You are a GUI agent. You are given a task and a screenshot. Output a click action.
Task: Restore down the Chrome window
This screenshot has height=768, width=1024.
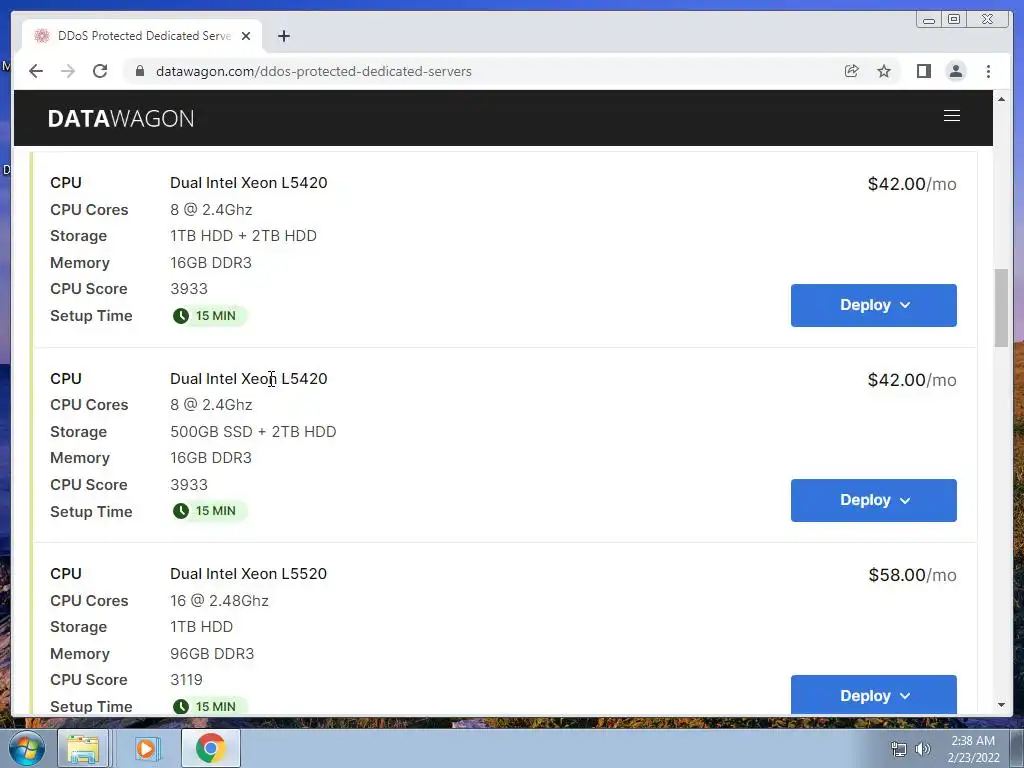[x=954, y=20]
